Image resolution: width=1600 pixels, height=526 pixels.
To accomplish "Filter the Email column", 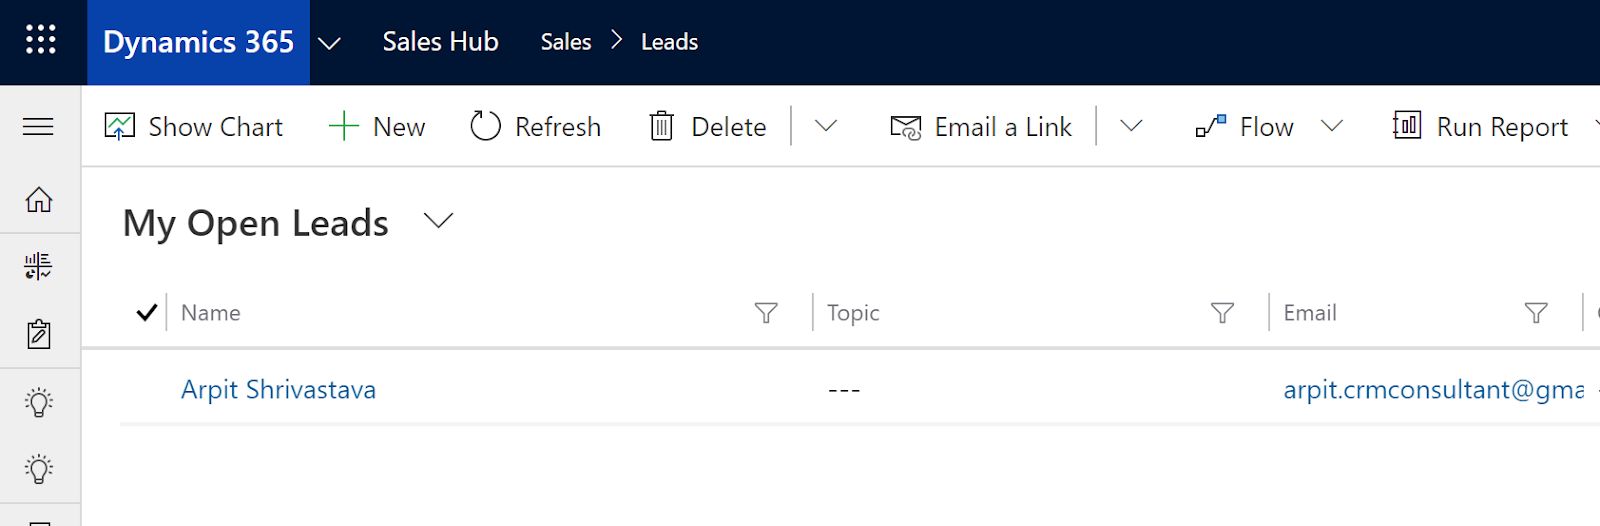I will coord(1536,313).
